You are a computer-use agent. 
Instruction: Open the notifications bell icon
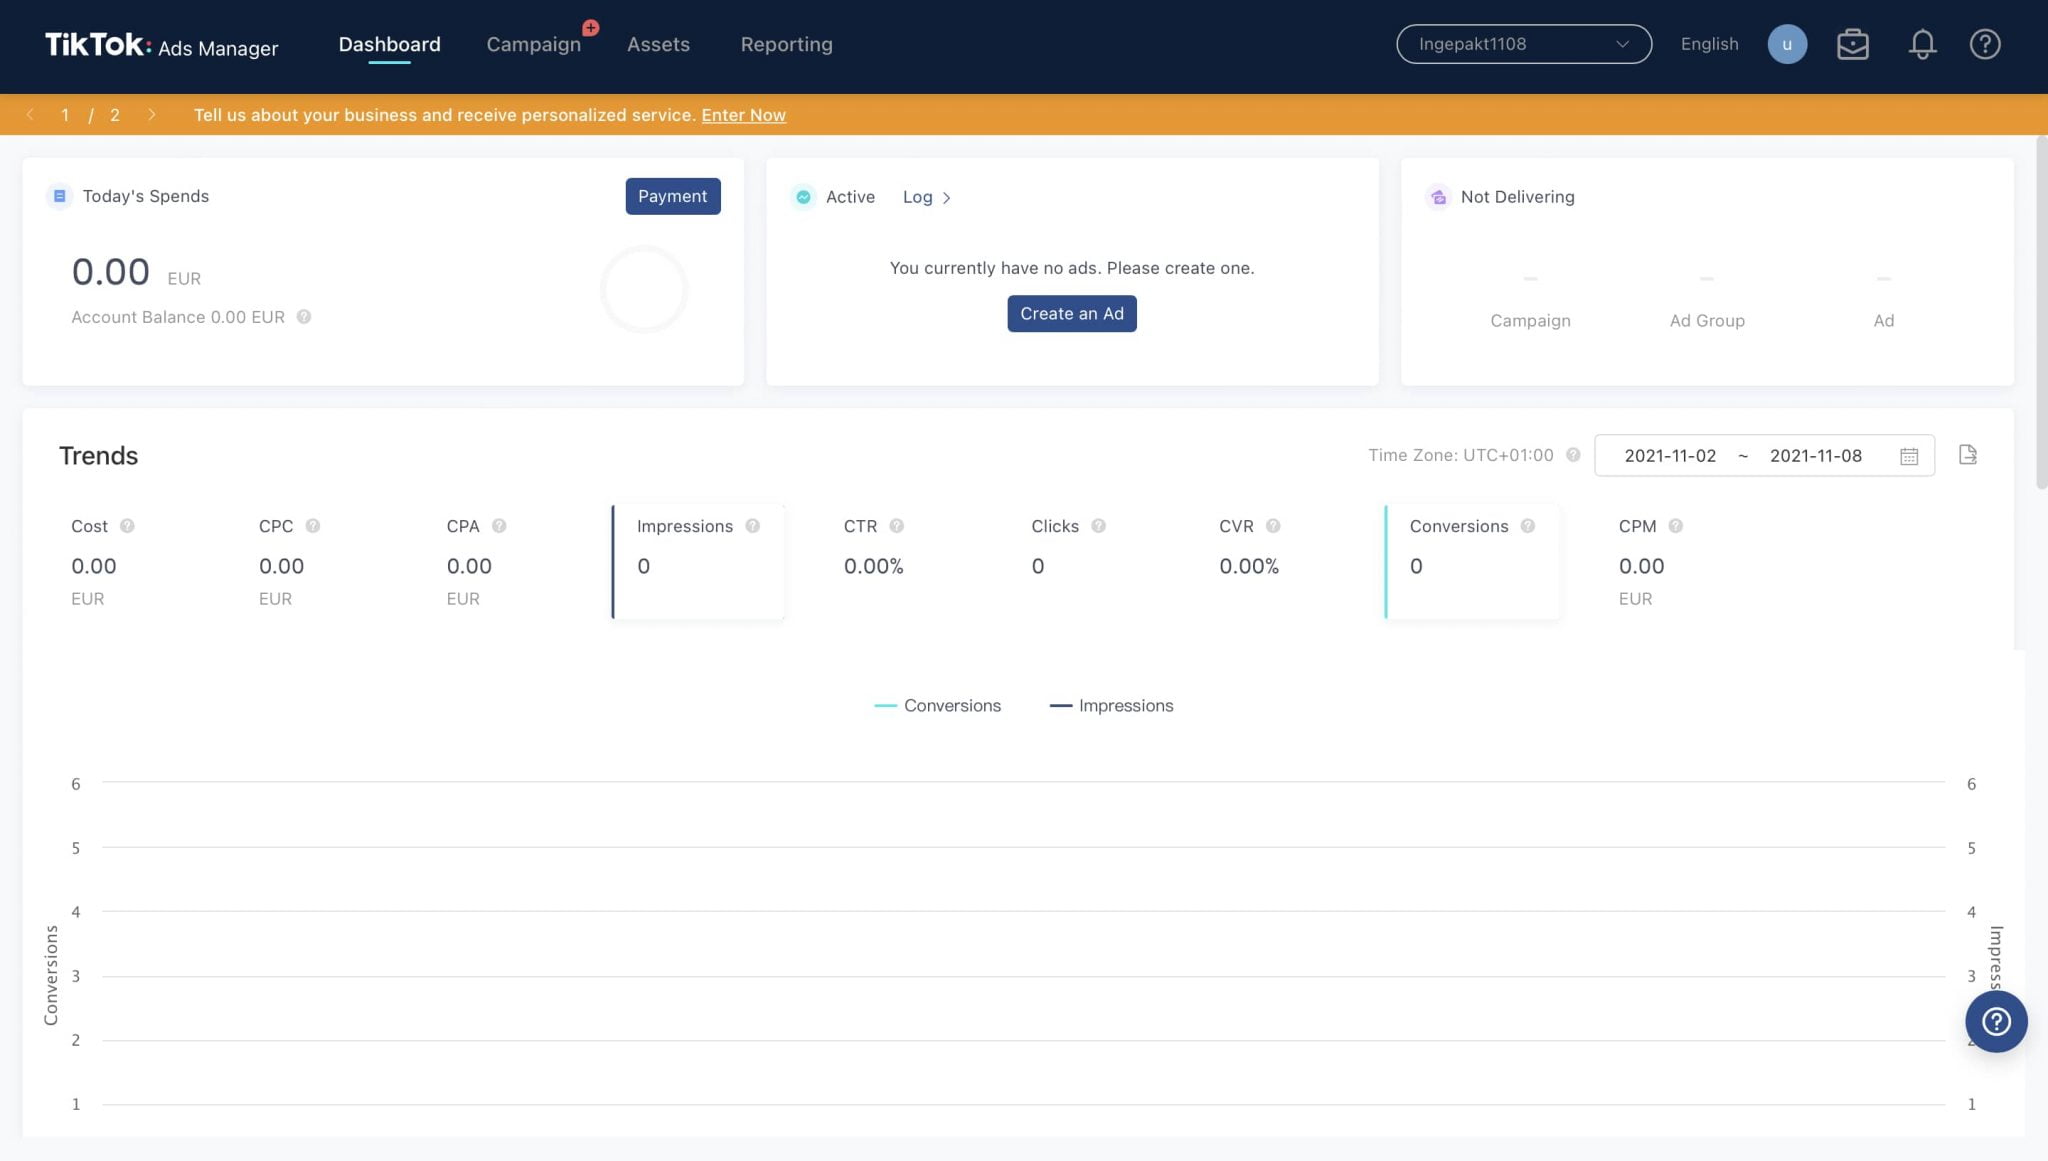1921,44
